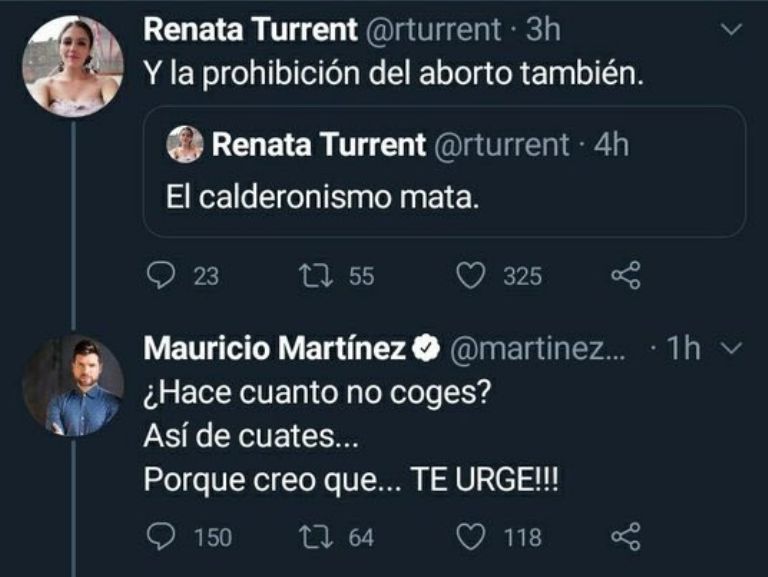Reply to Mauricio Martínez's tweet
The height and width of the screenshot is (577, 768).
tap(162, 537)
